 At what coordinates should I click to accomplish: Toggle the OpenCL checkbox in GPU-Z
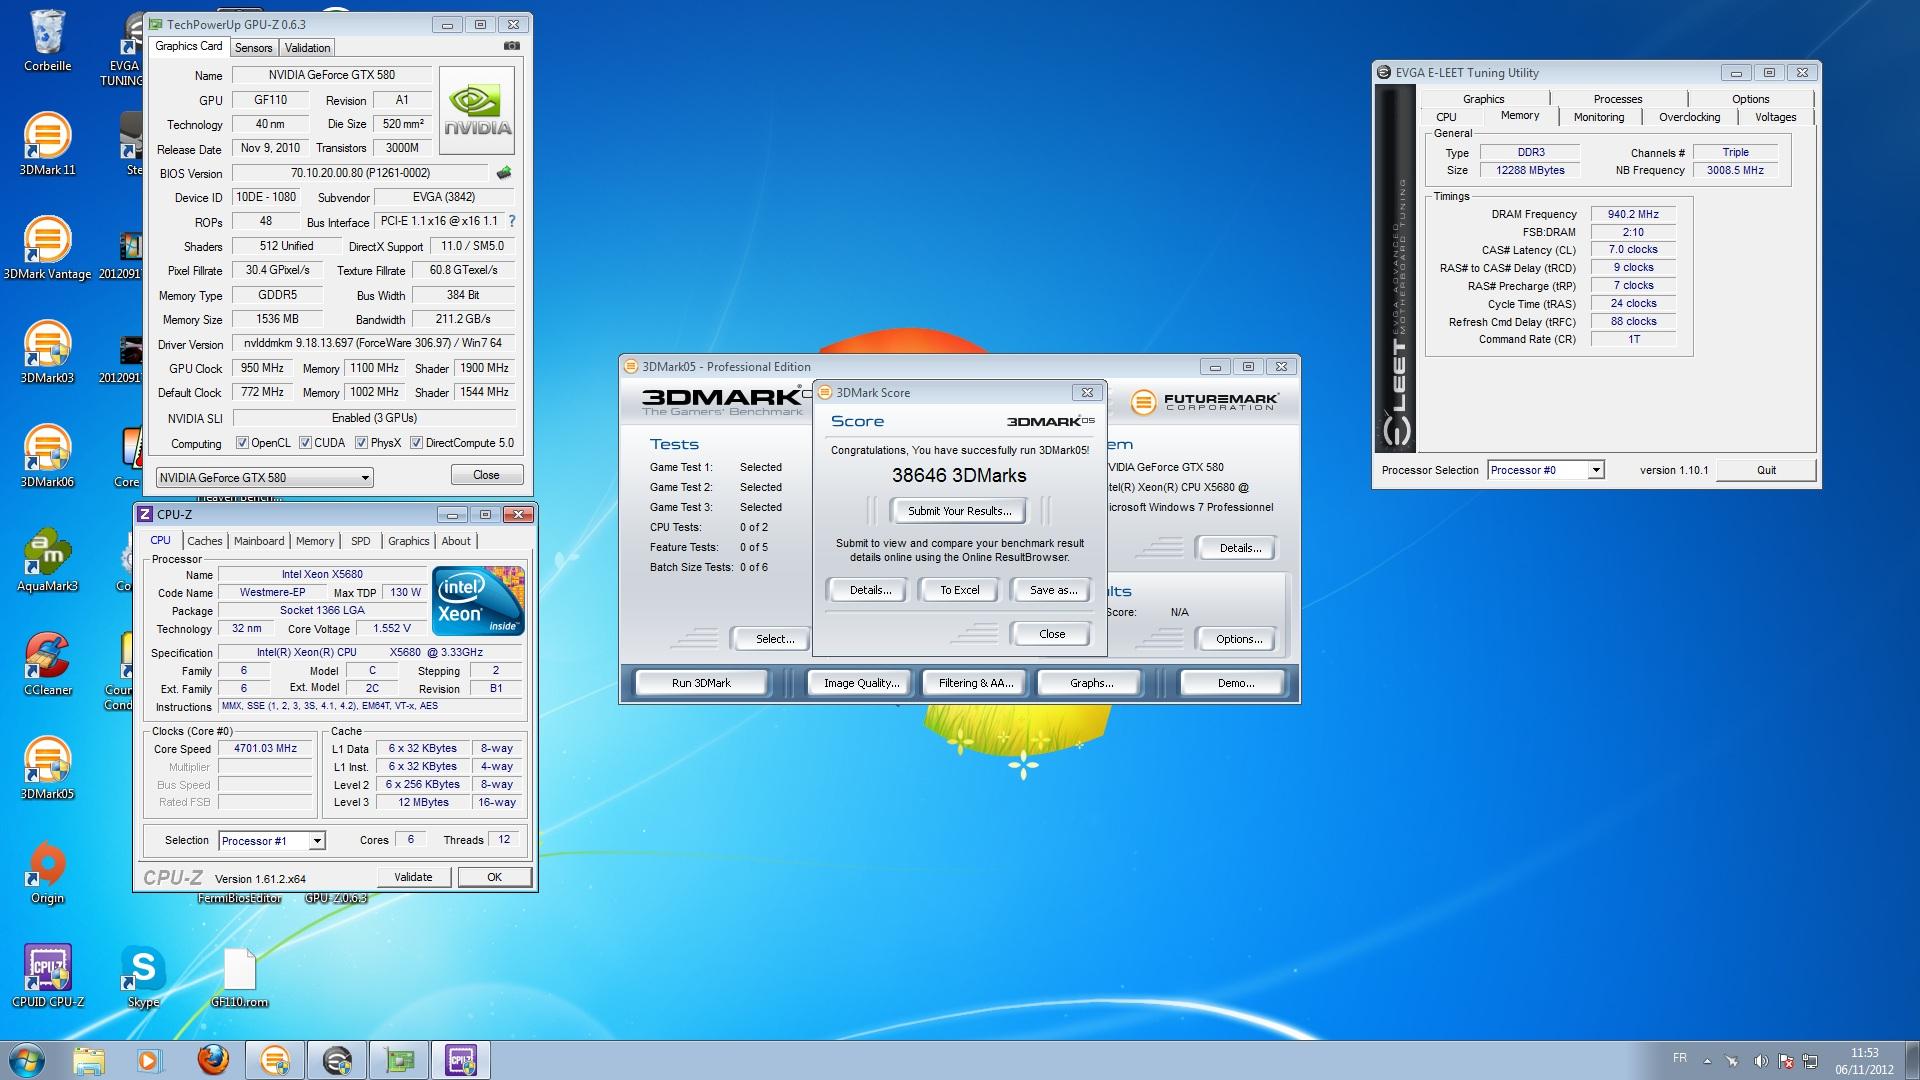point(242,443)
